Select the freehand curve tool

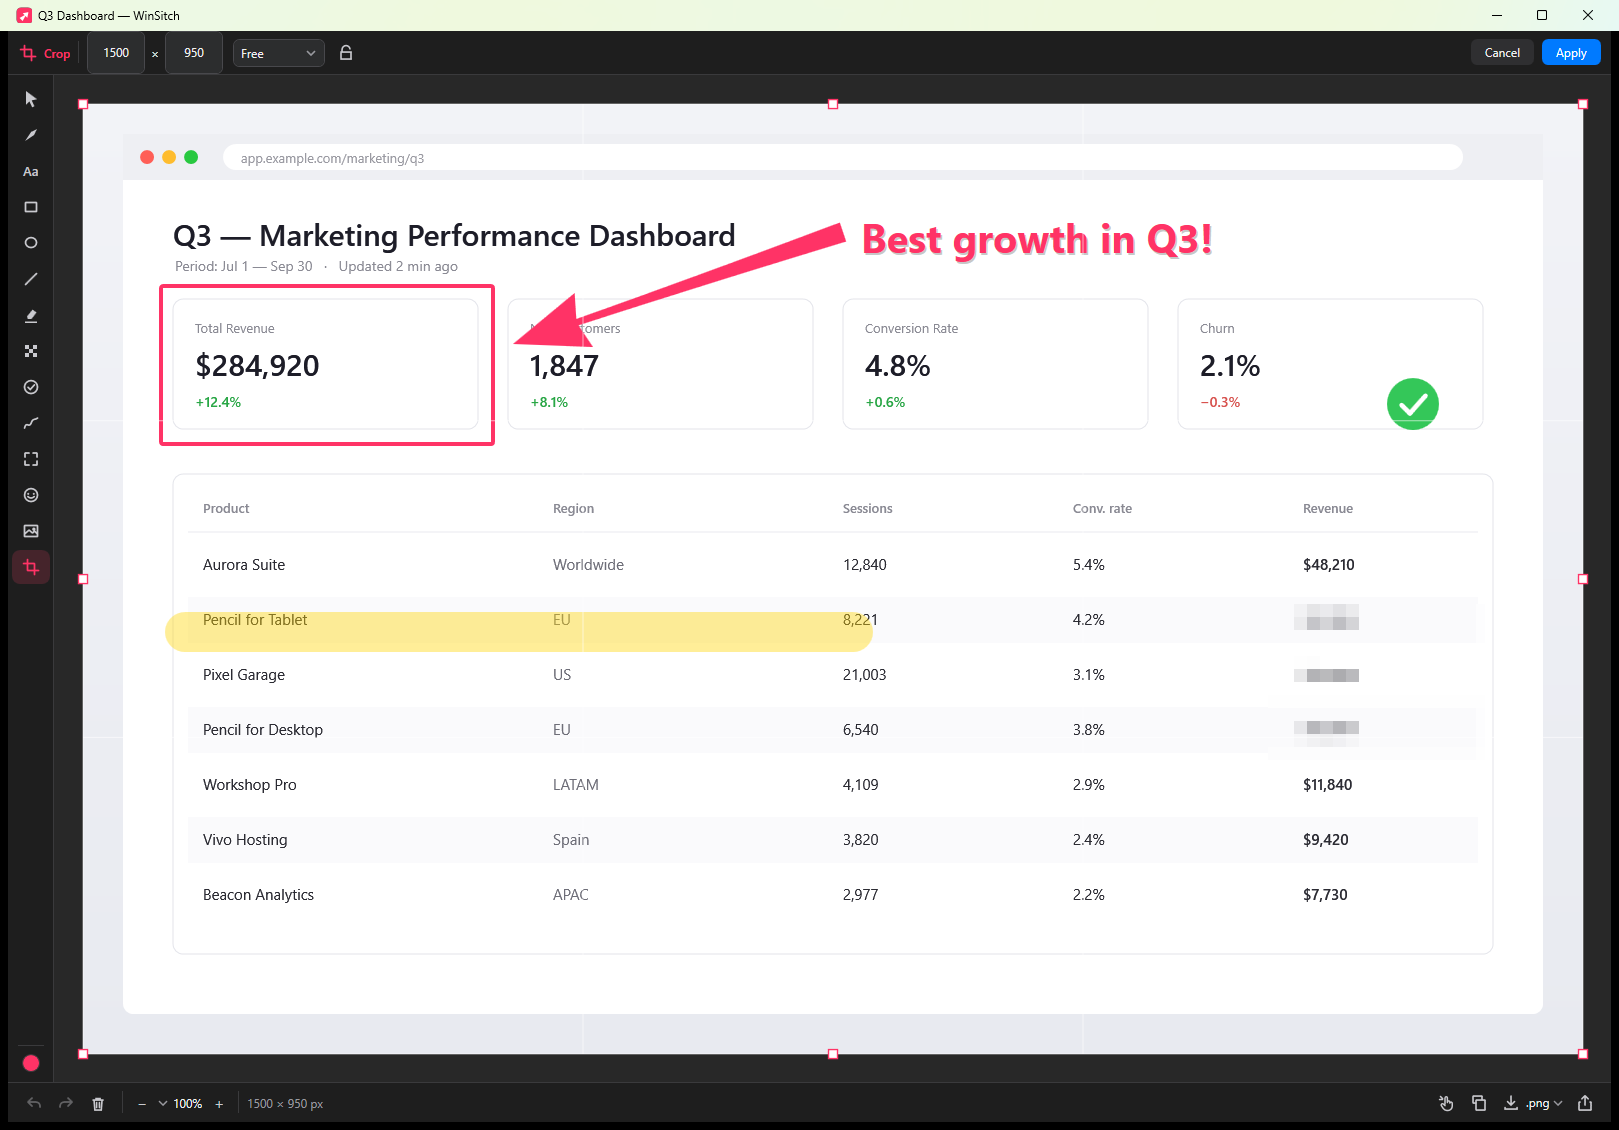coord(31,423)
